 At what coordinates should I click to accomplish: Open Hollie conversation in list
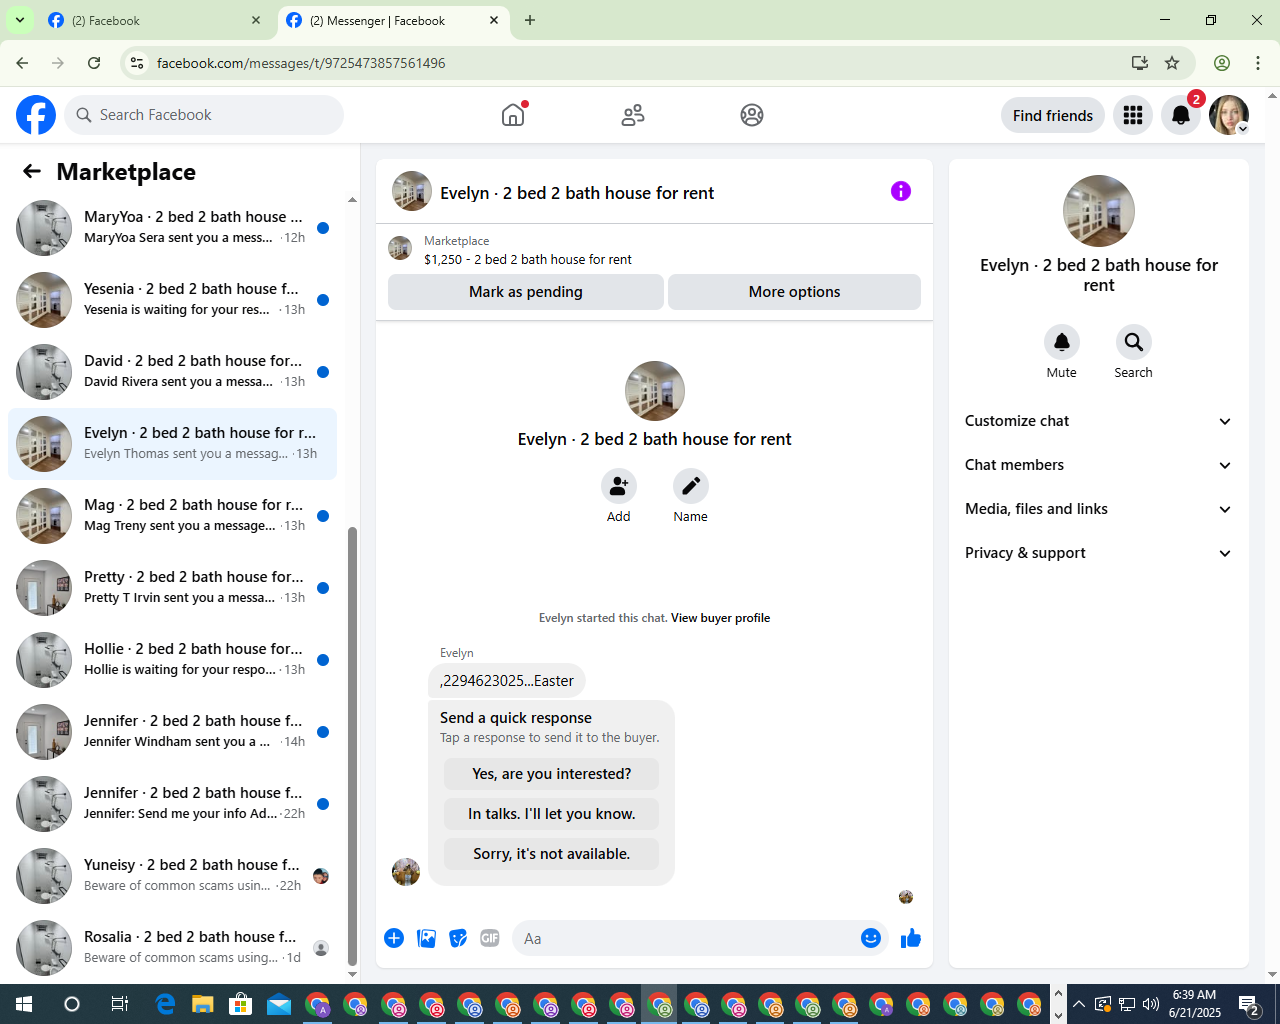(173, 660)
